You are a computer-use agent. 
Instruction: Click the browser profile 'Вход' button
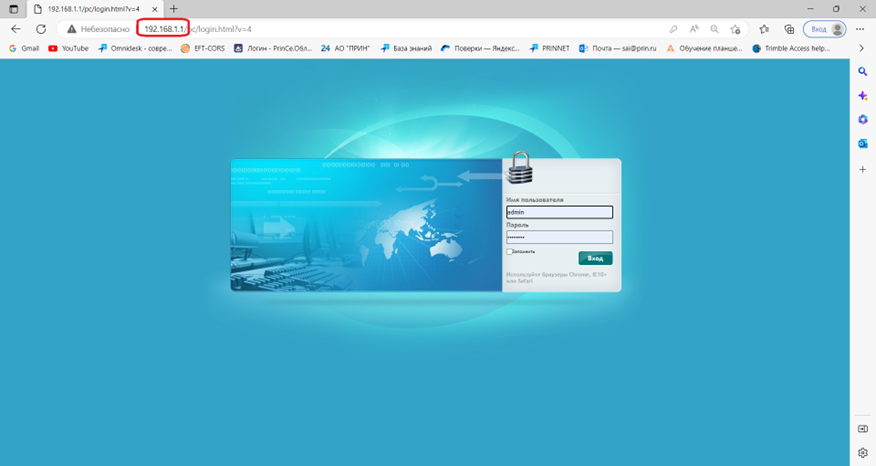tap(825, 29)
